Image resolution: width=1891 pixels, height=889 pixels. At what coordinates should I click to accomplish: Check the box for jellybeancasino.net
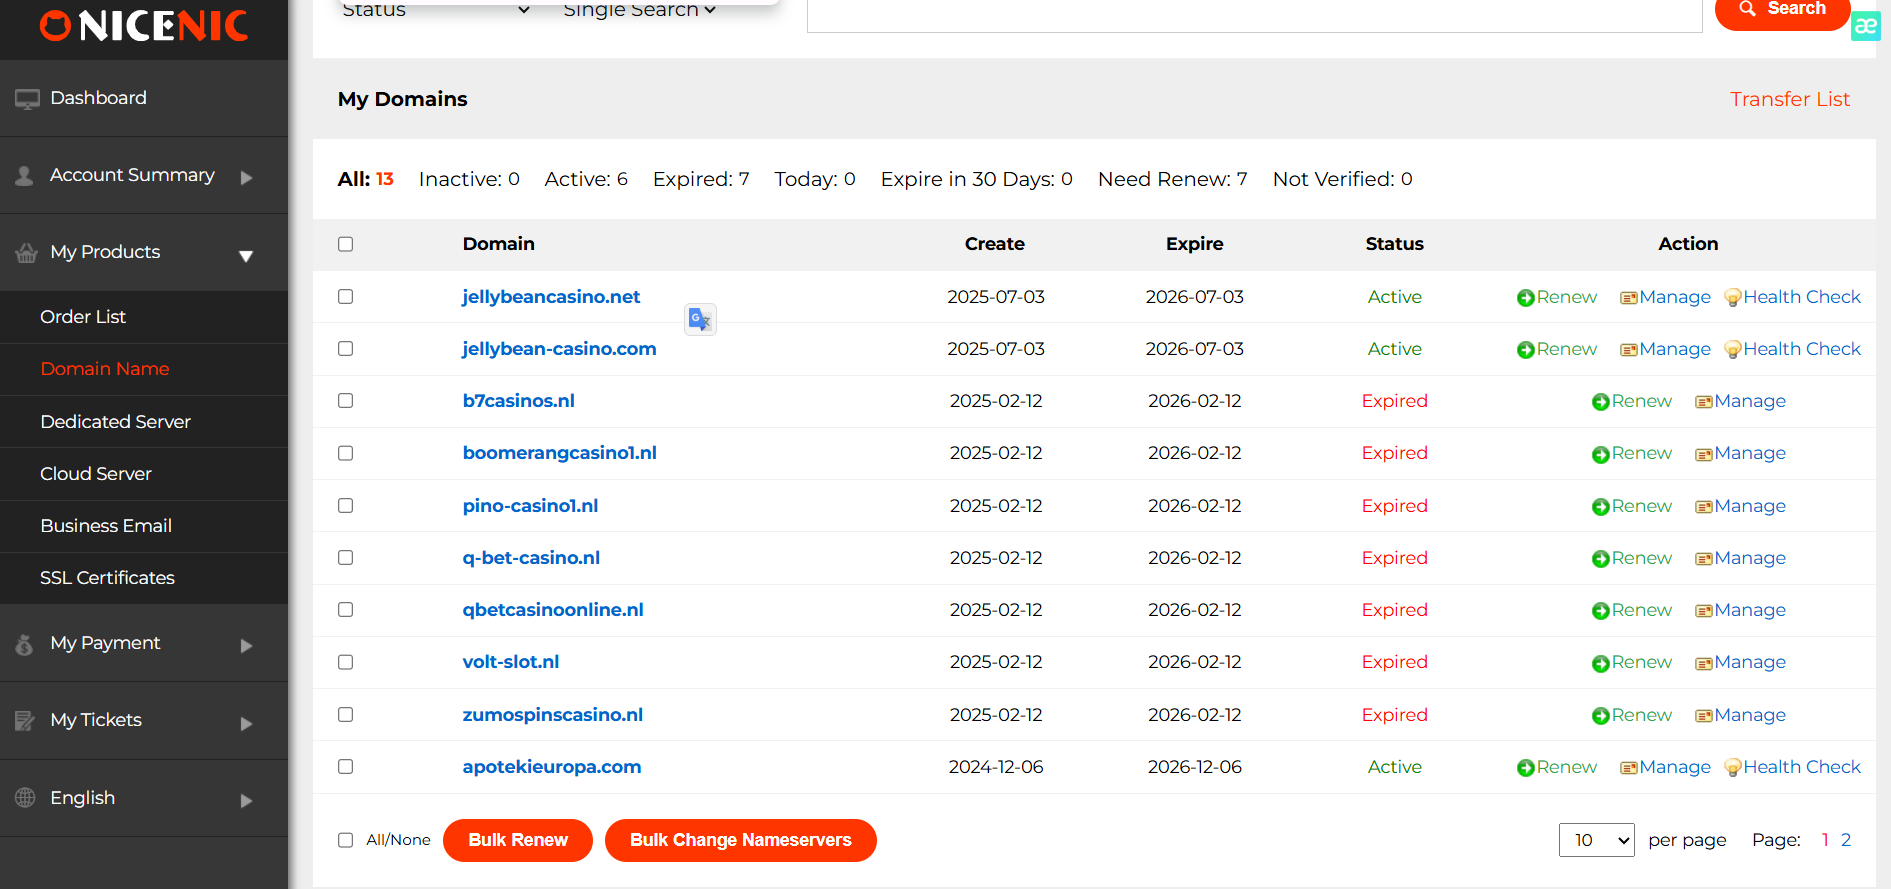click(x=346, y=296)
